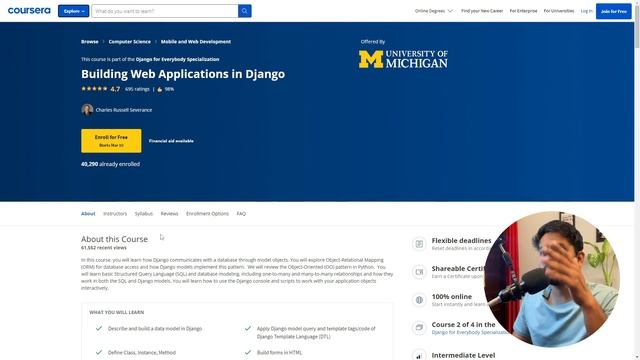Click the checkmark beside 'Build forms in HTML'
Screen dimensions: 640x360
pyautogui.click(x=248, y=352)
